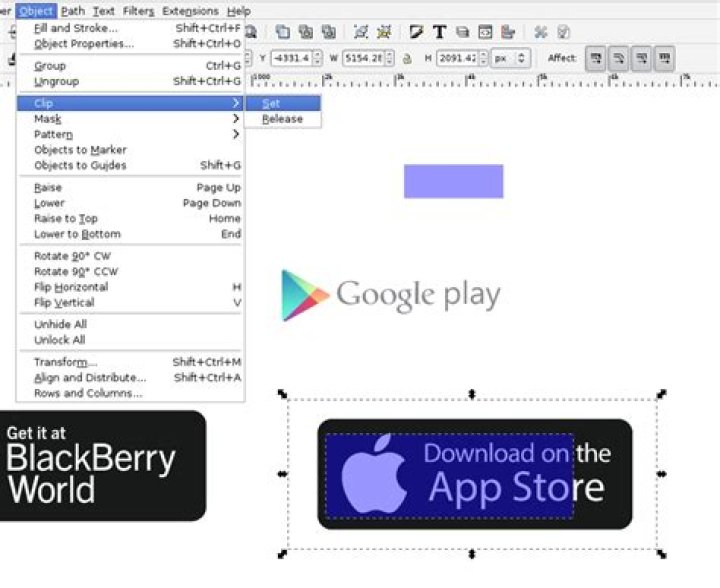Select Rotate 90° CCW

pos(129,271)
